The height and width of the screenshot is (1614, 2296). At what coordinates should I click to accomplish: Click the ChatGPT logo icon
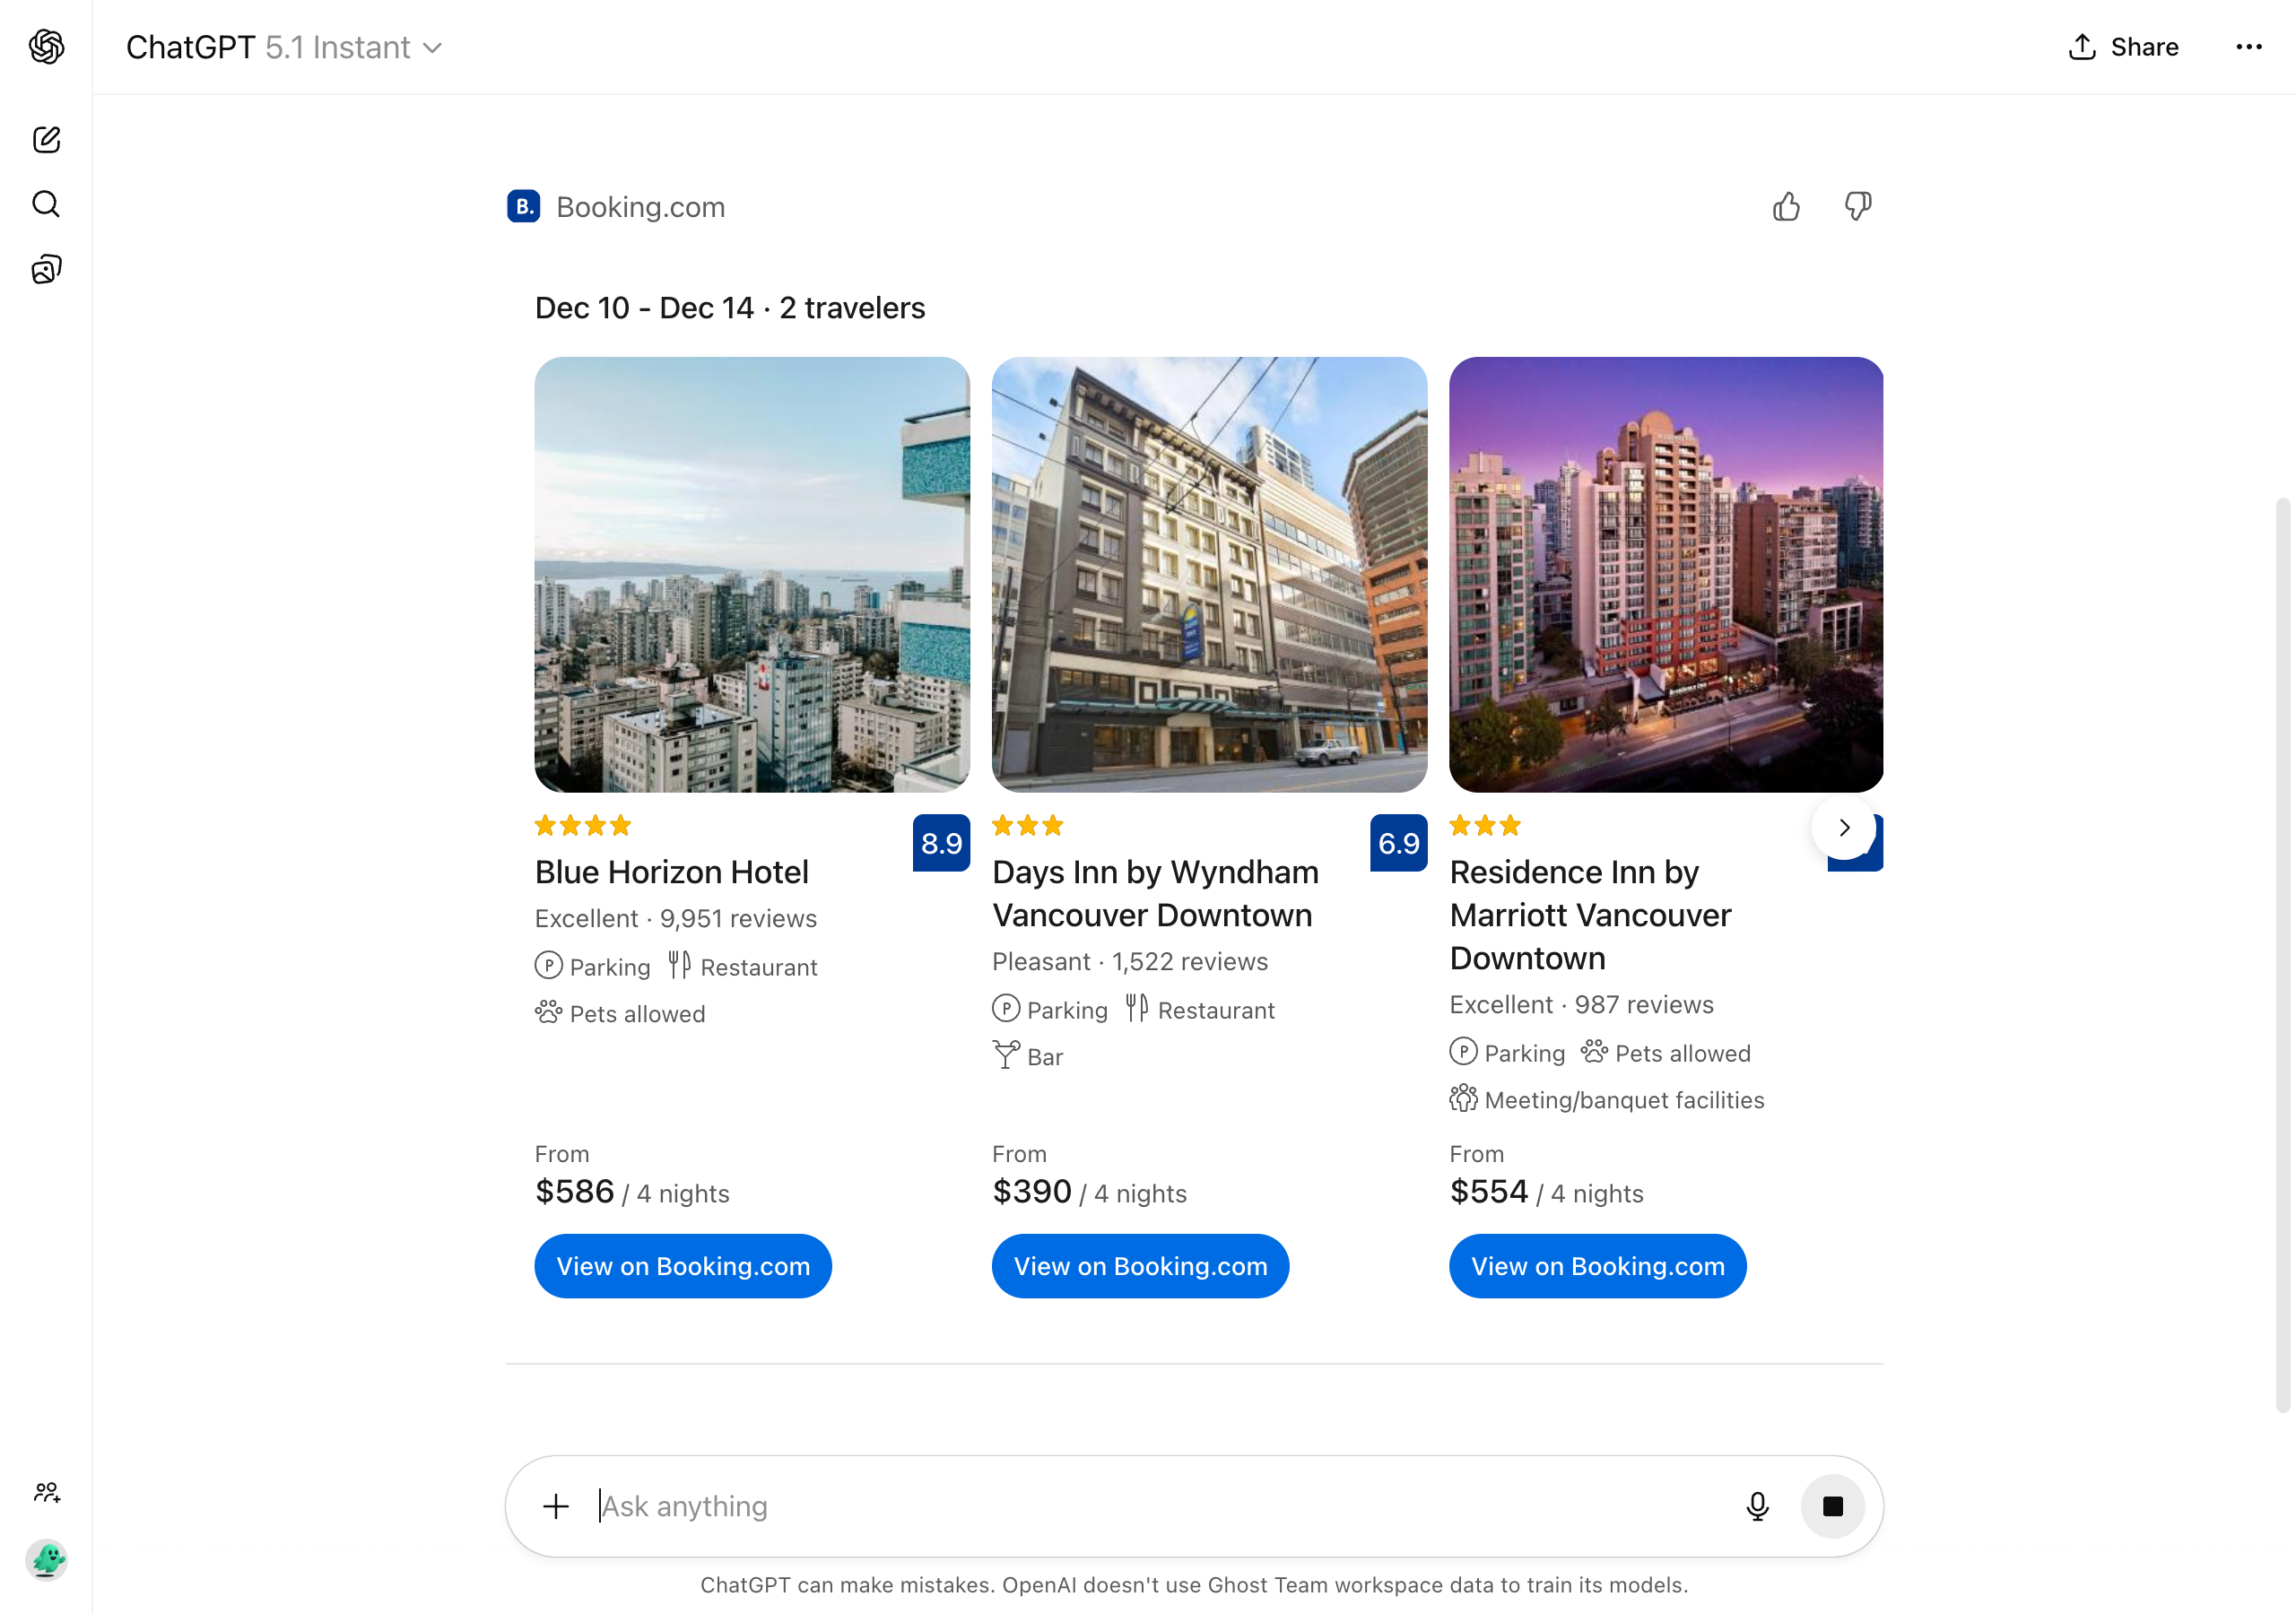coord(46,47)
